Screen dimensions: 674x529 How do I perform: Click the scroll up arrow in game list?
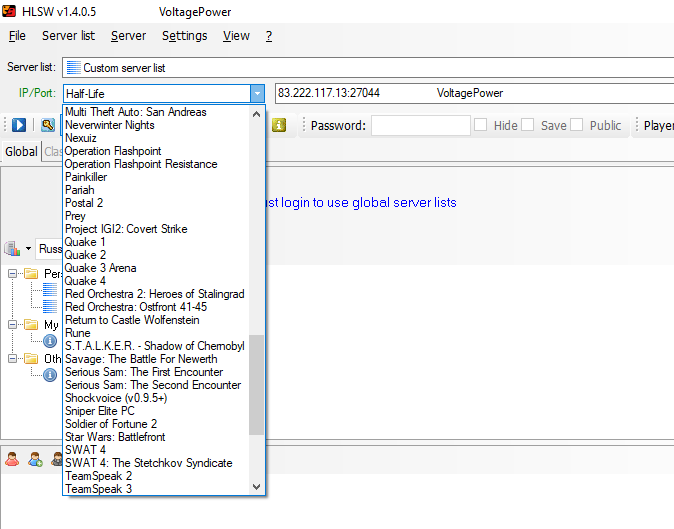tap(257, 114)
